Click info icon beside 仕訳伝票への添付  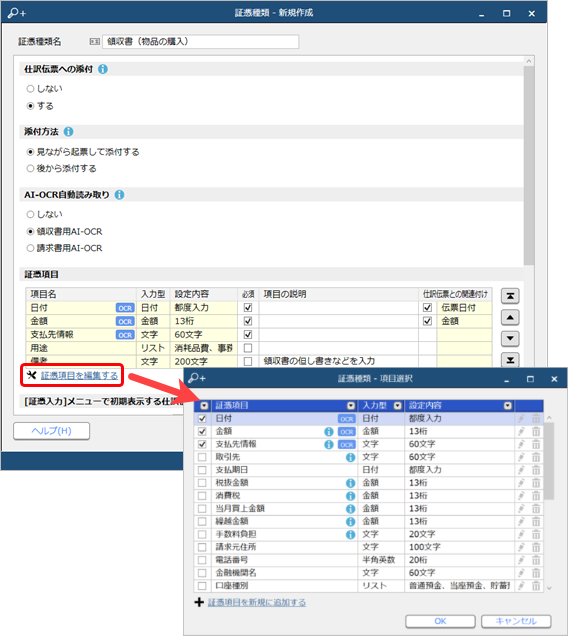coord(103,69)
